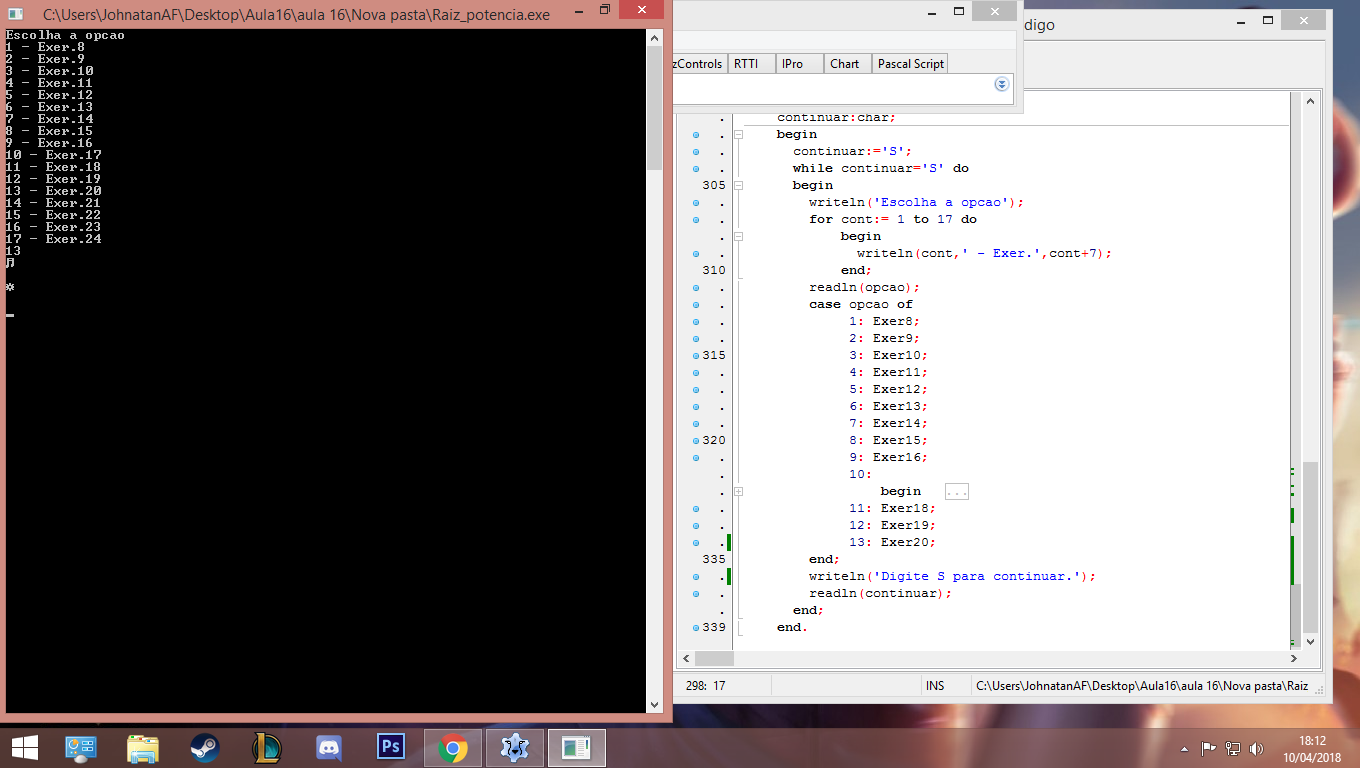Click the console window scrollbar thumb
This screenshot has width=1360, height=768.
pos(655,107)
